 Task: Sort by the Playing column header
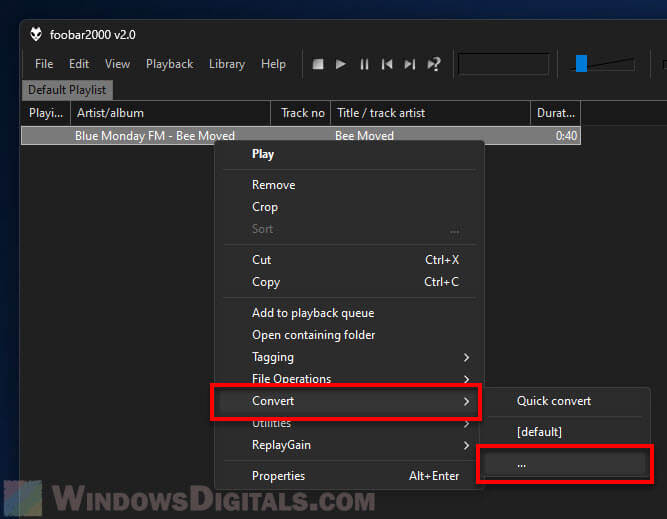click(46, 113)
